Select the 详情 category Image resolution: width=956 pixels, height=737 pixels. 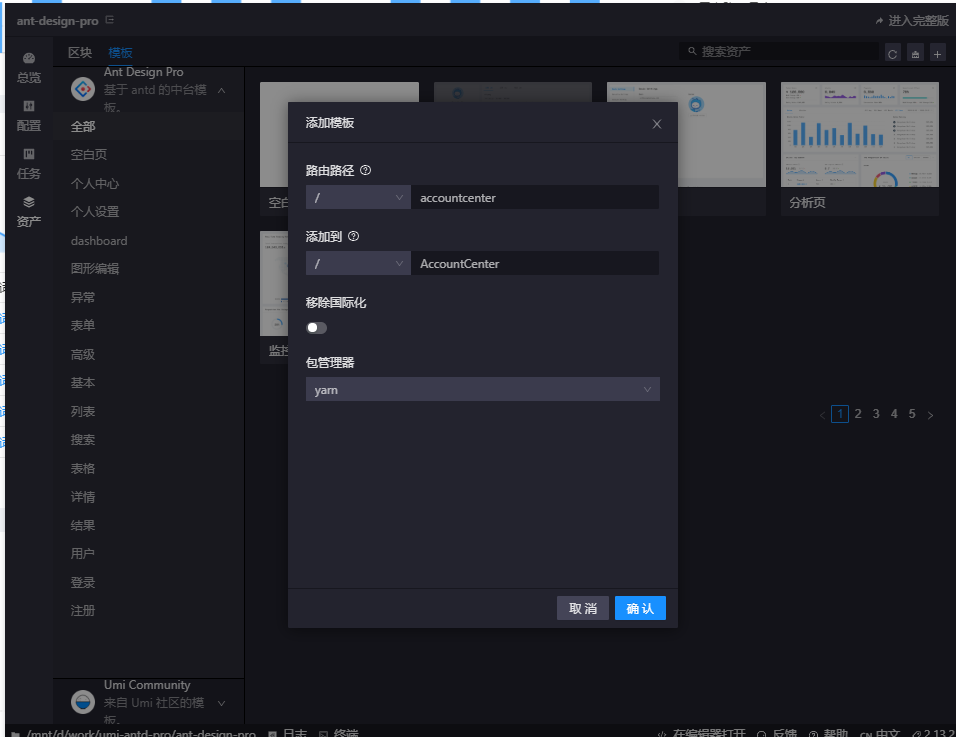149,496
